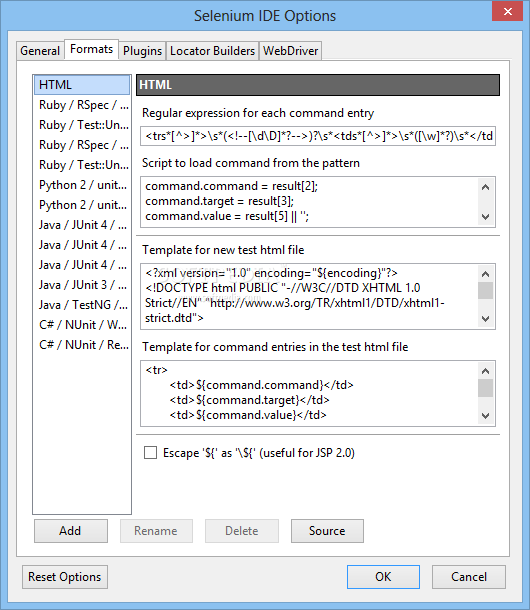Click the up arrow of the command entries template scrollbar
530x610 pixels.
click(x=485, y=371)
